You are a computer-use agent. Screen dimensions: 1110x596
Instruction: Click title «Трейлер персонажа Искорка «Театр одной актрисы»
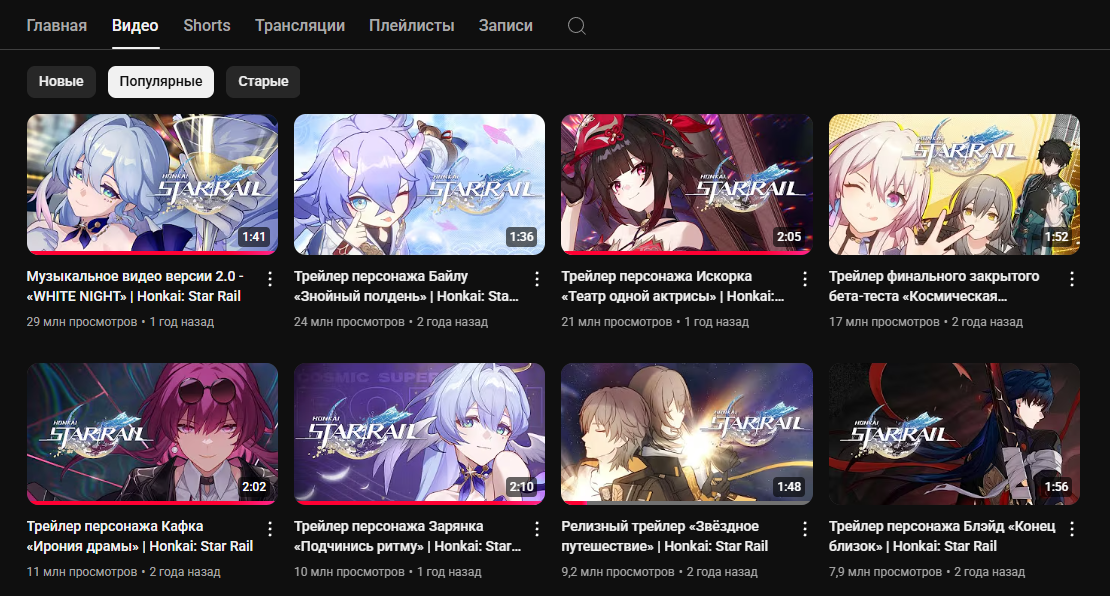673,286
